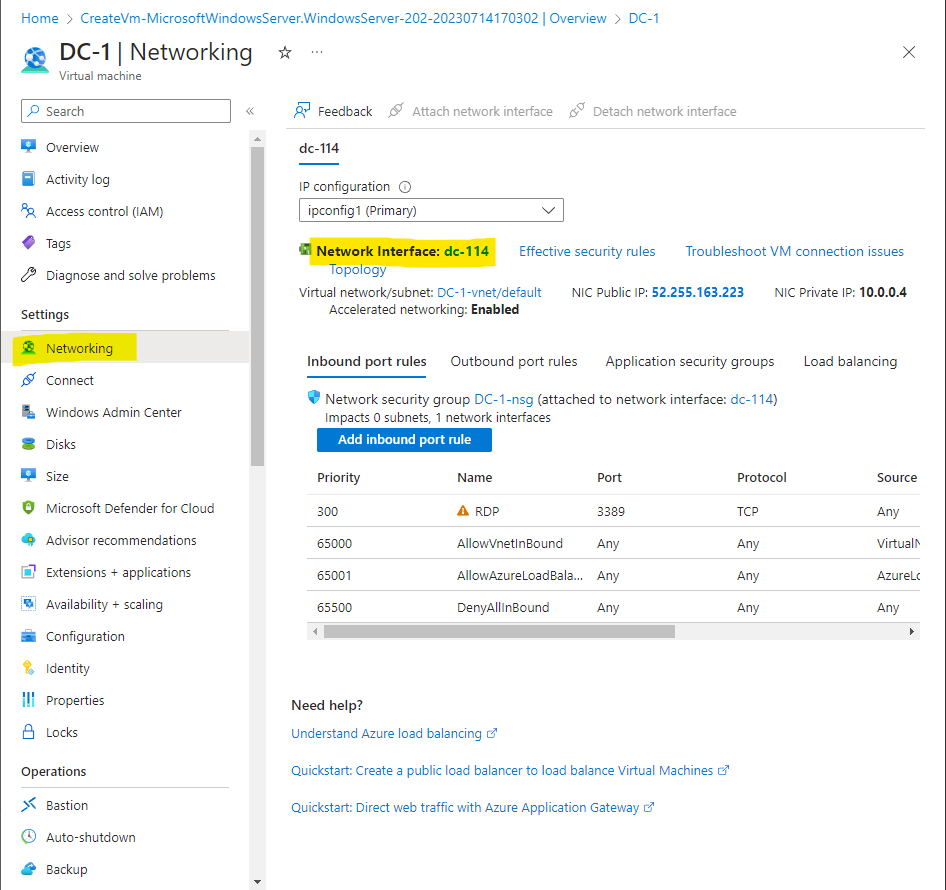Click the Access control (IAM) people icon
946x890 pixels.
[x=28, y=211]
